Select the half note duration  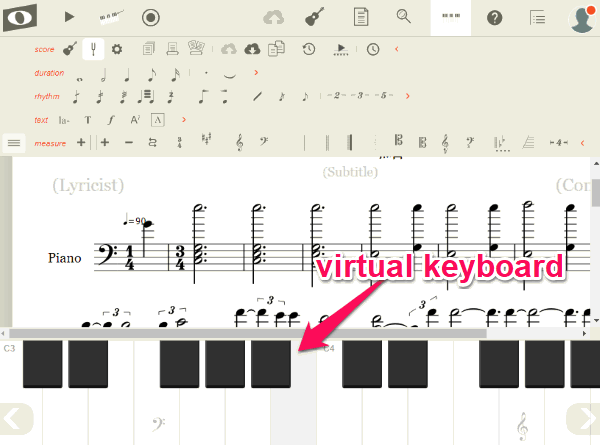click(x=103, y=74)
